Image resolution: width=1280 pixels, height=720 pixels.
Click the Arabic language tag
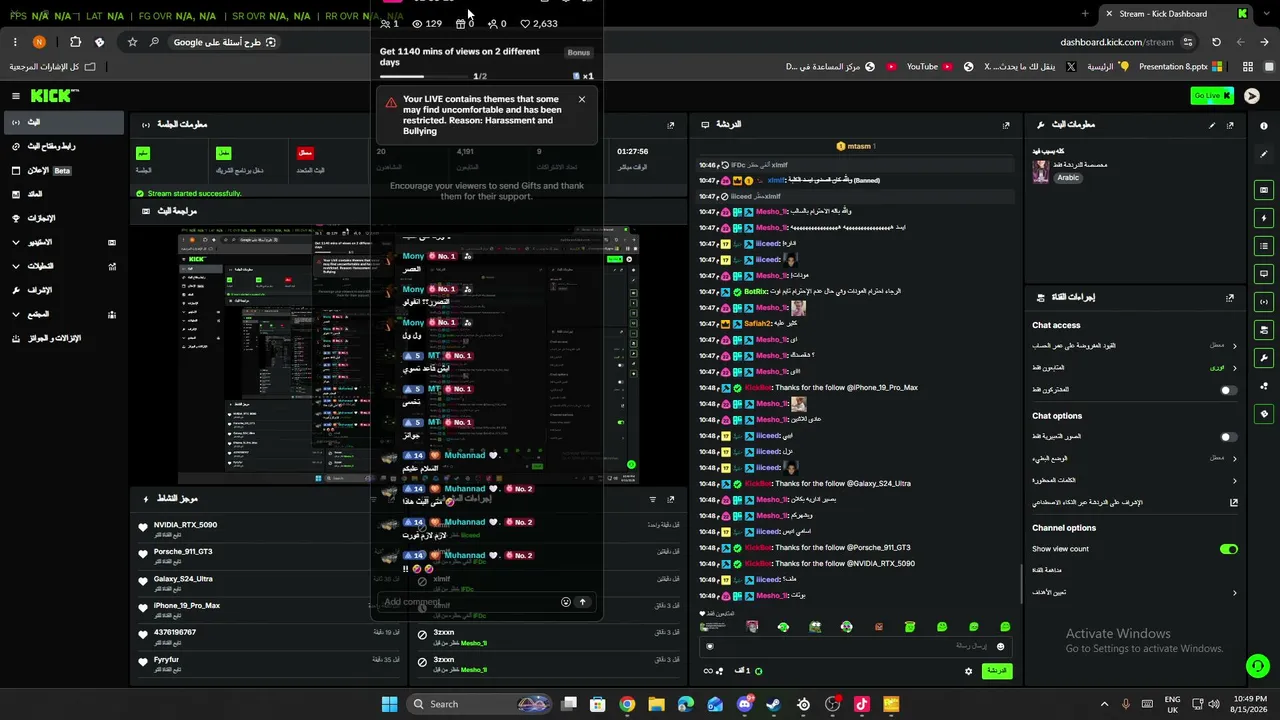(x=1068, y=178)
